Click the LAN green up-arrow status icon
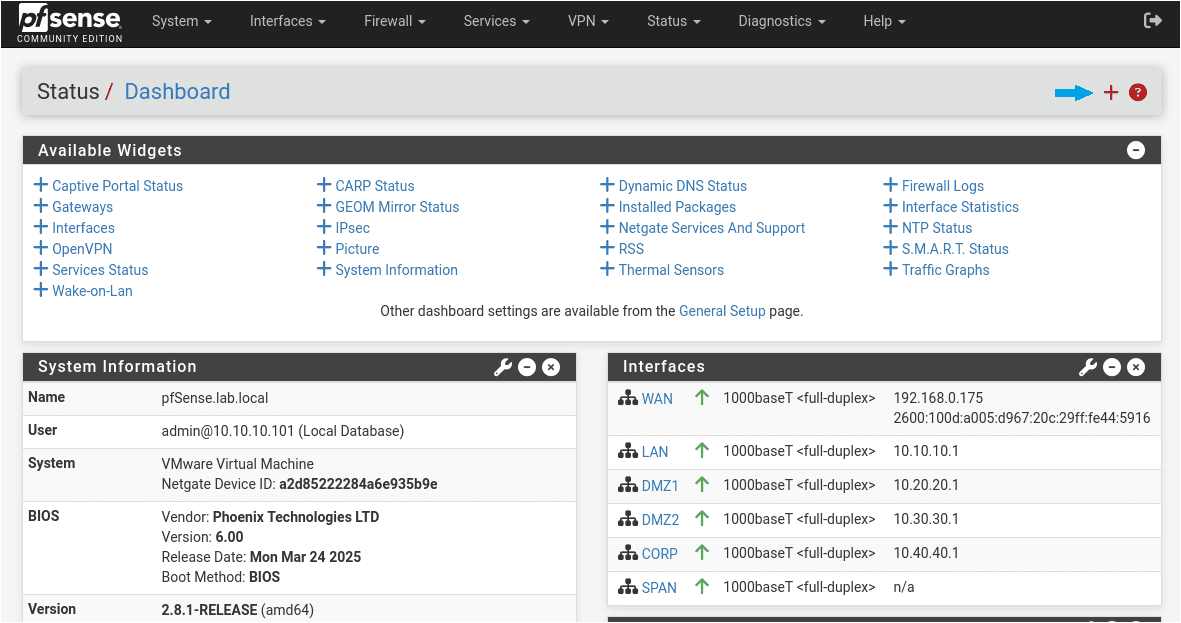Screen dimensions: 1181x623 [702, 450]
